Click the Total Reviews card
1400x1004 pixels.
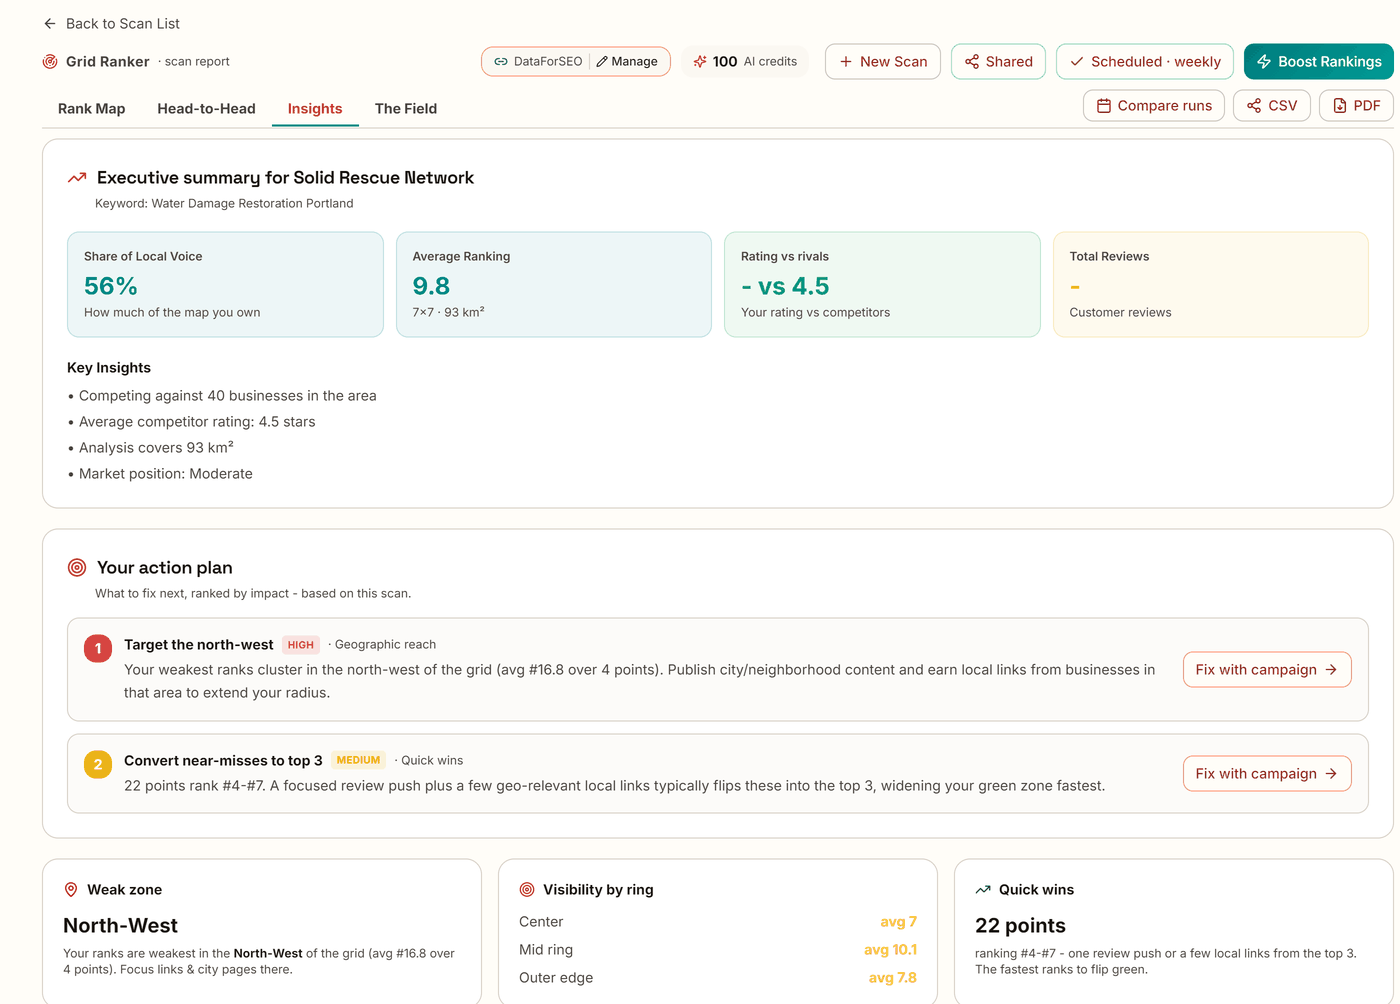point(1210,284)
